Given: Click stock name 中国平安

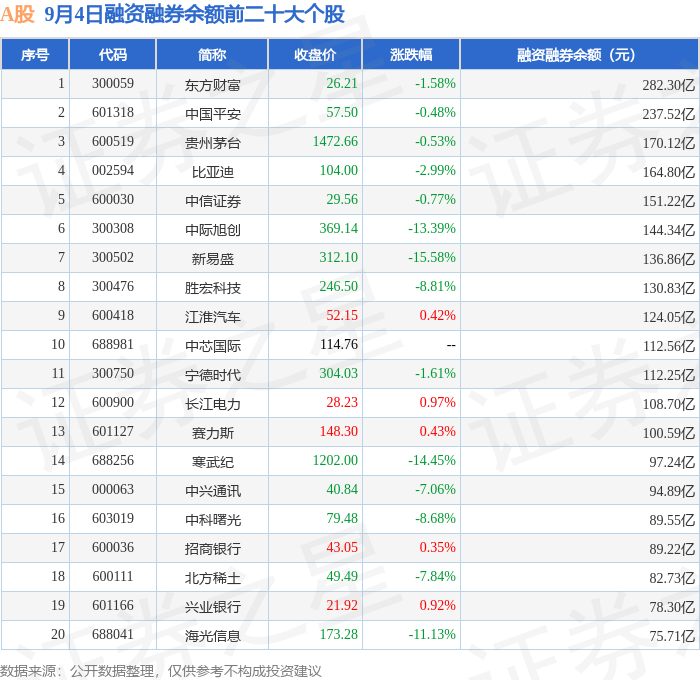Looking at the screenshot, I should 212,114.
